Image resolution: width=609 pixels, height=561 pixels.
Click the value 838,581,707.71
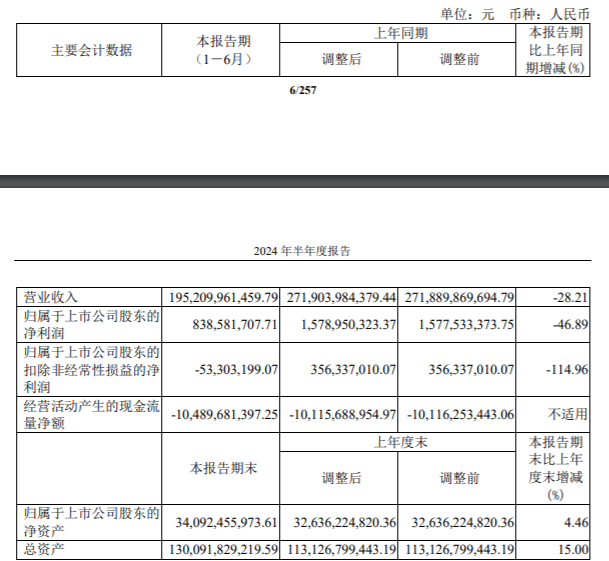tap(235, 324)
